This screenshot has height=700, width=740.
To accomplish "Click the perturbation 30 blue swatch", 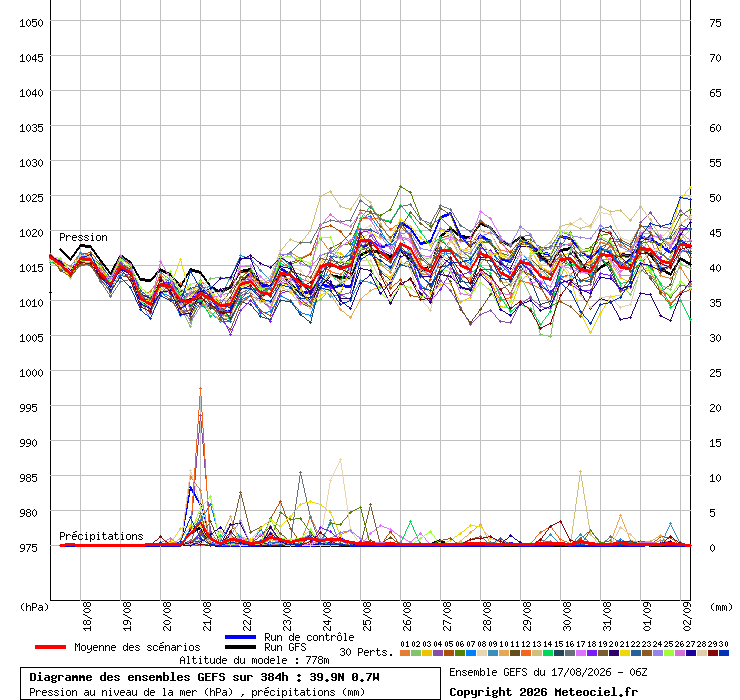I will point(724,653).
